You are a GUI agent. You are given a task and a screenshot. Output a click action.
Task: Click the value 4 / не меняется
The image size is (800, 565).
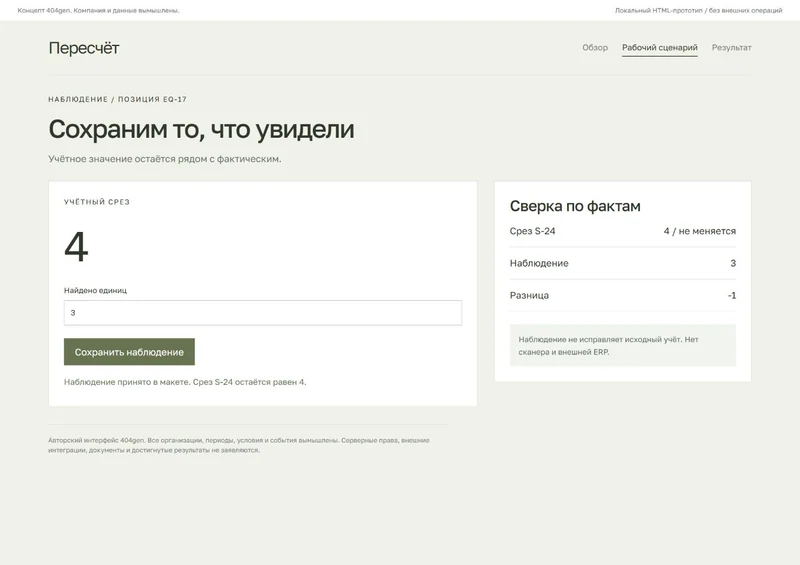click(699, 231)
